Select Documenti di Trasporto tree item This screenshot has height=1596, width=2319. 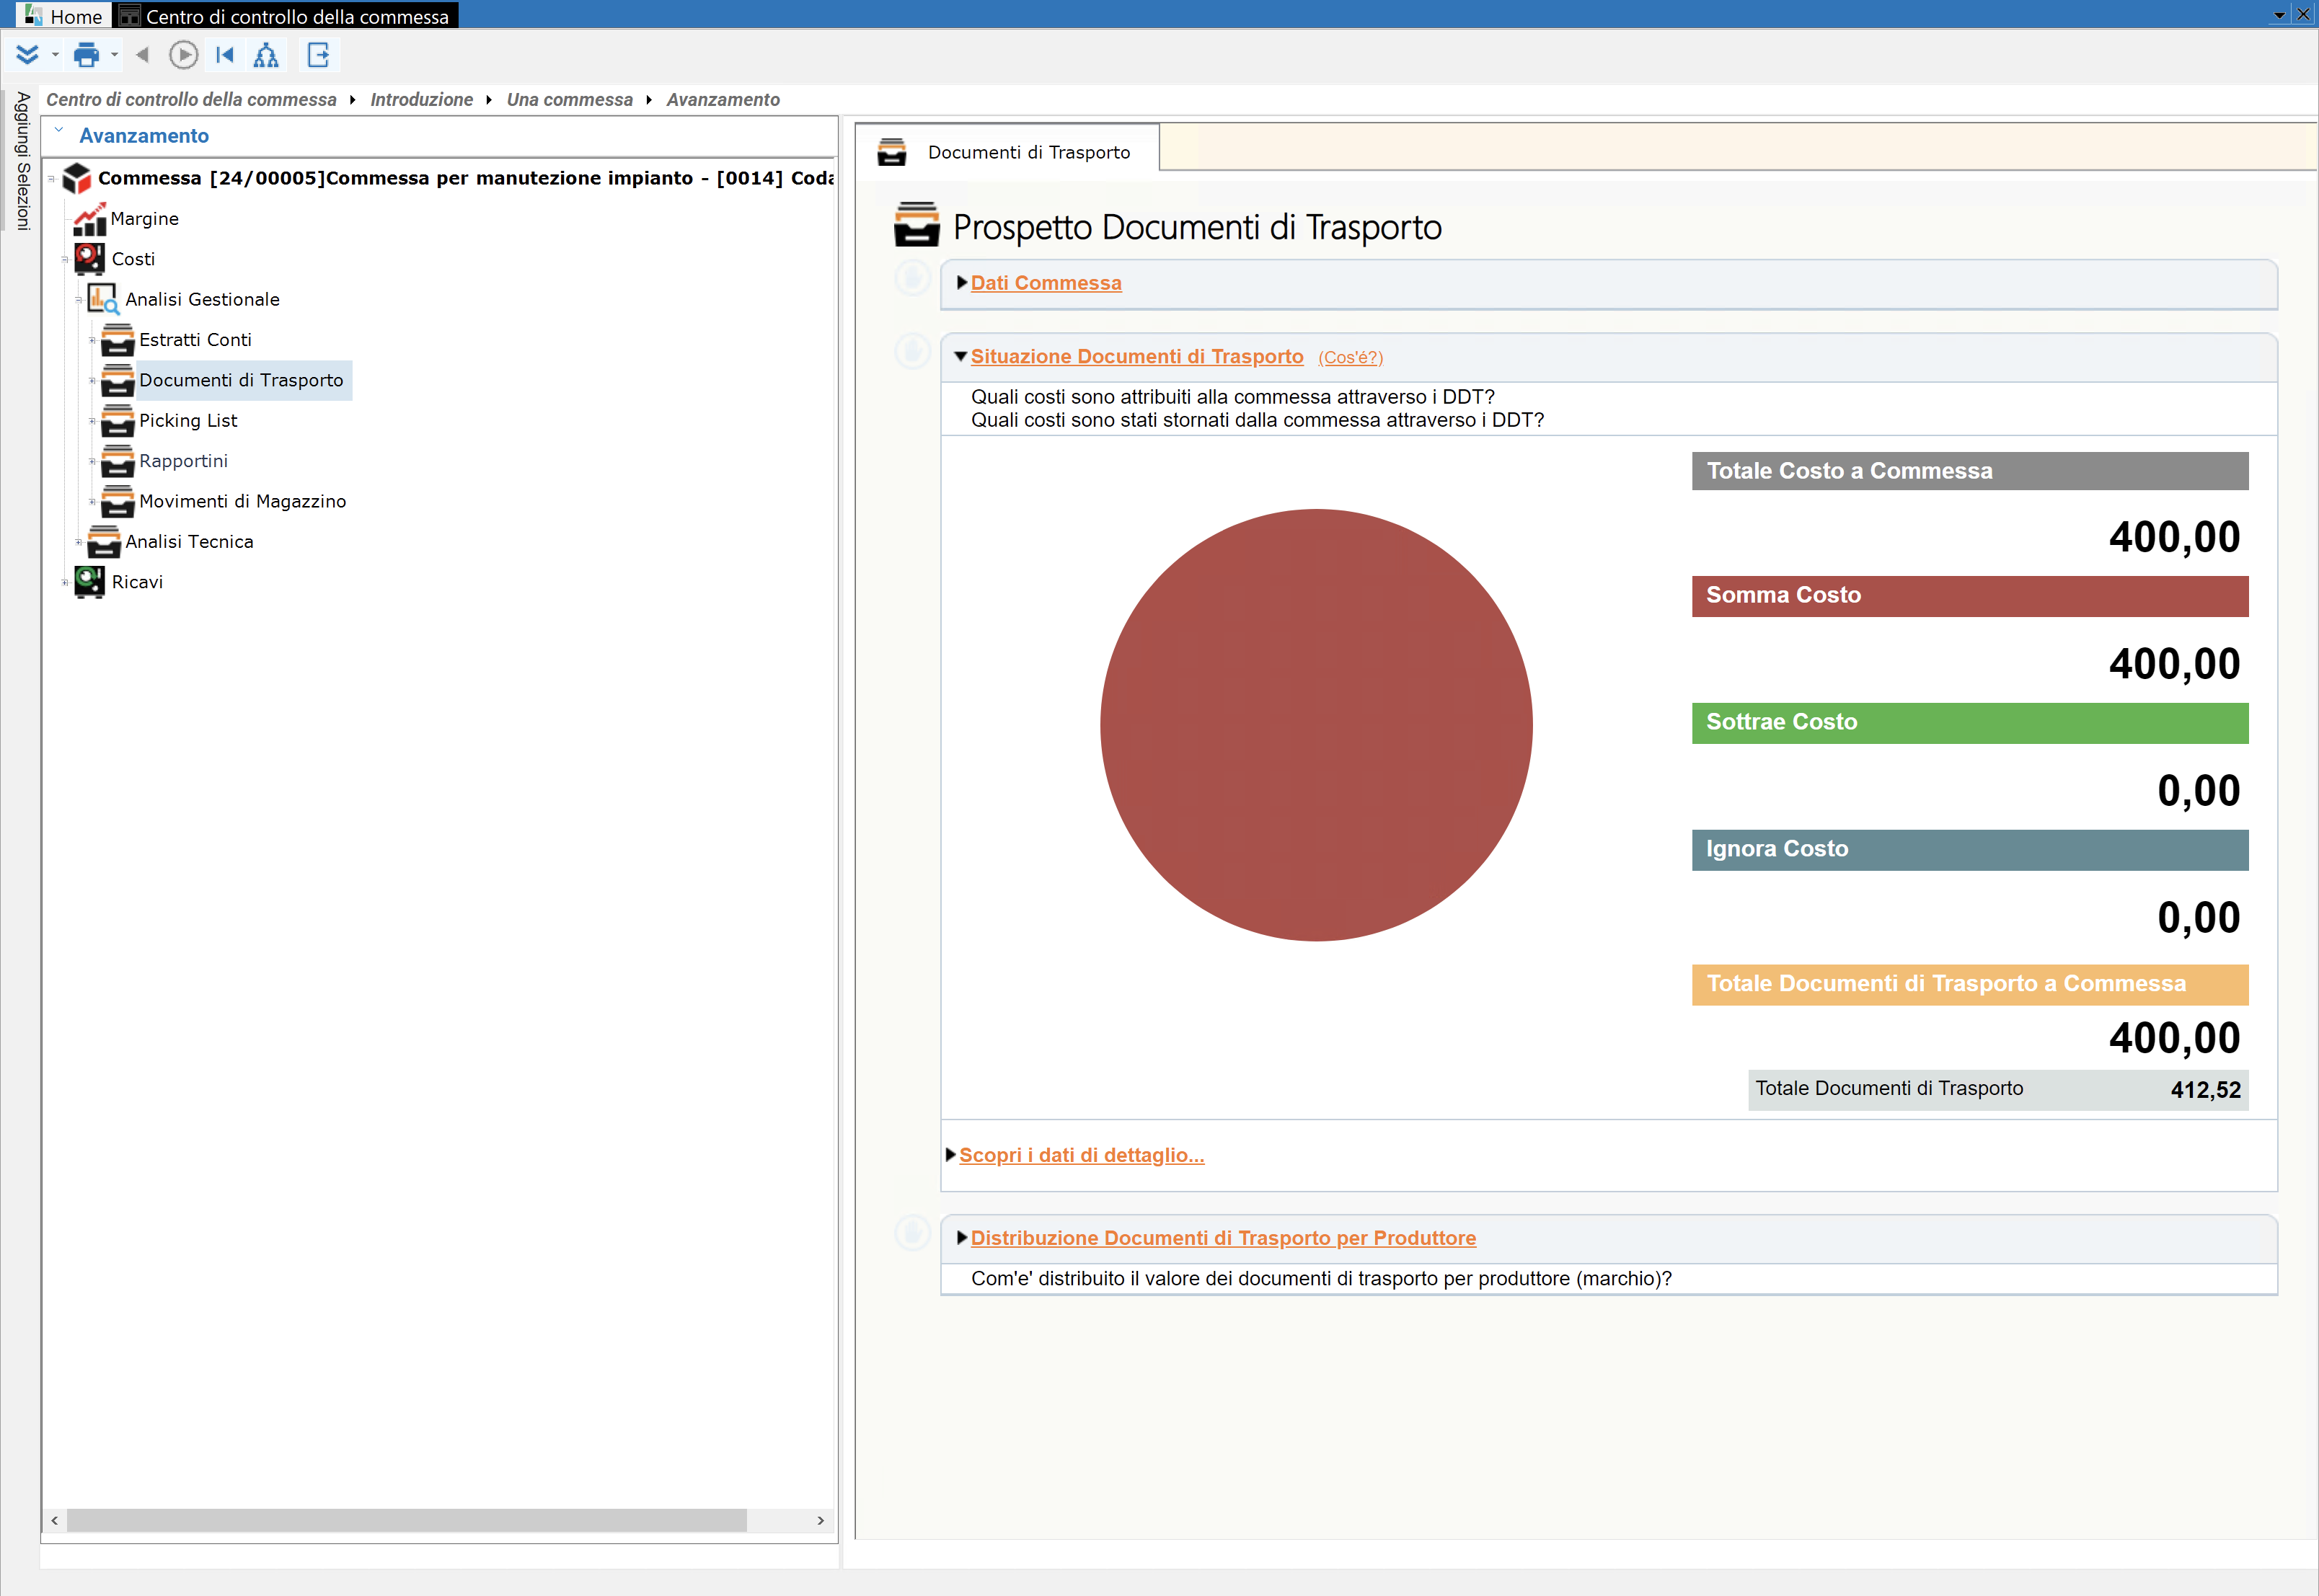click(241, 381)
